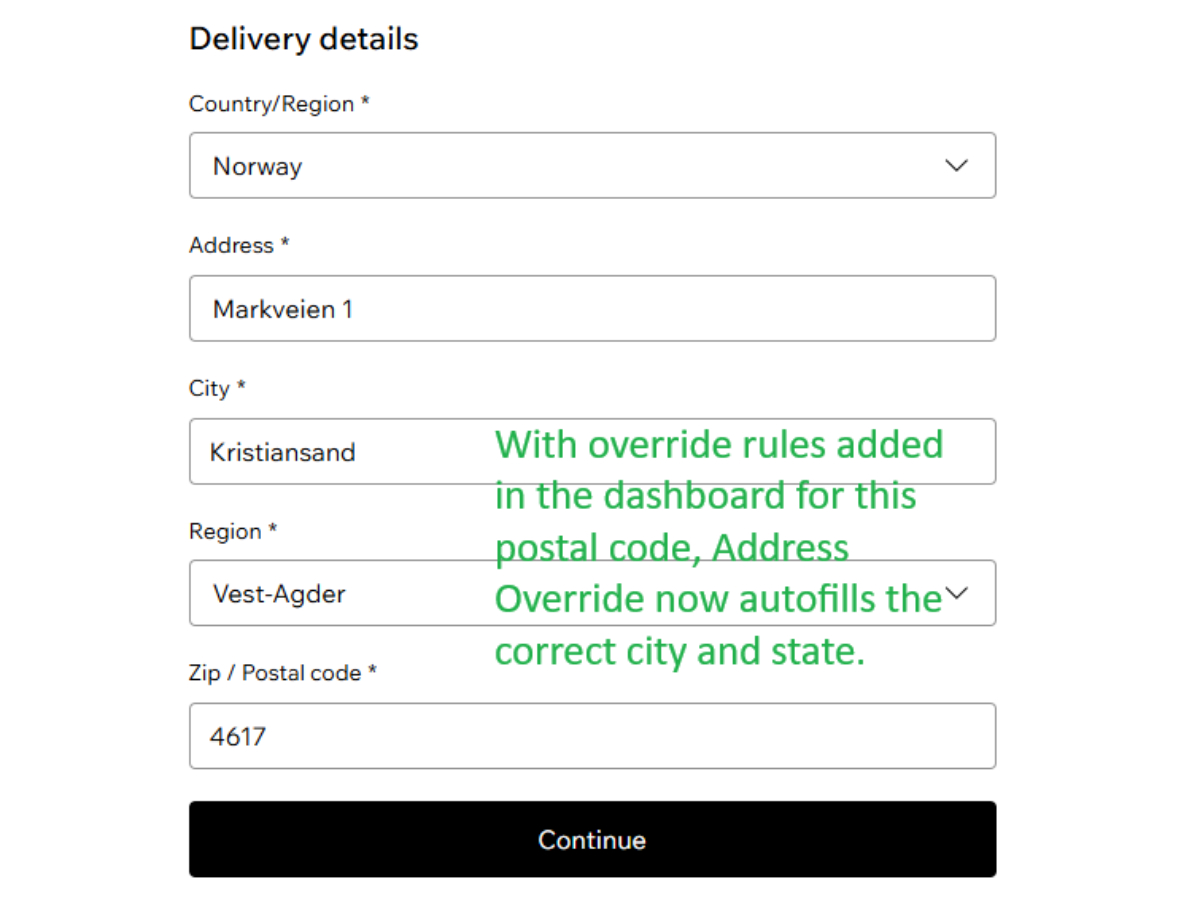Click the Address field label

point(231,245)
